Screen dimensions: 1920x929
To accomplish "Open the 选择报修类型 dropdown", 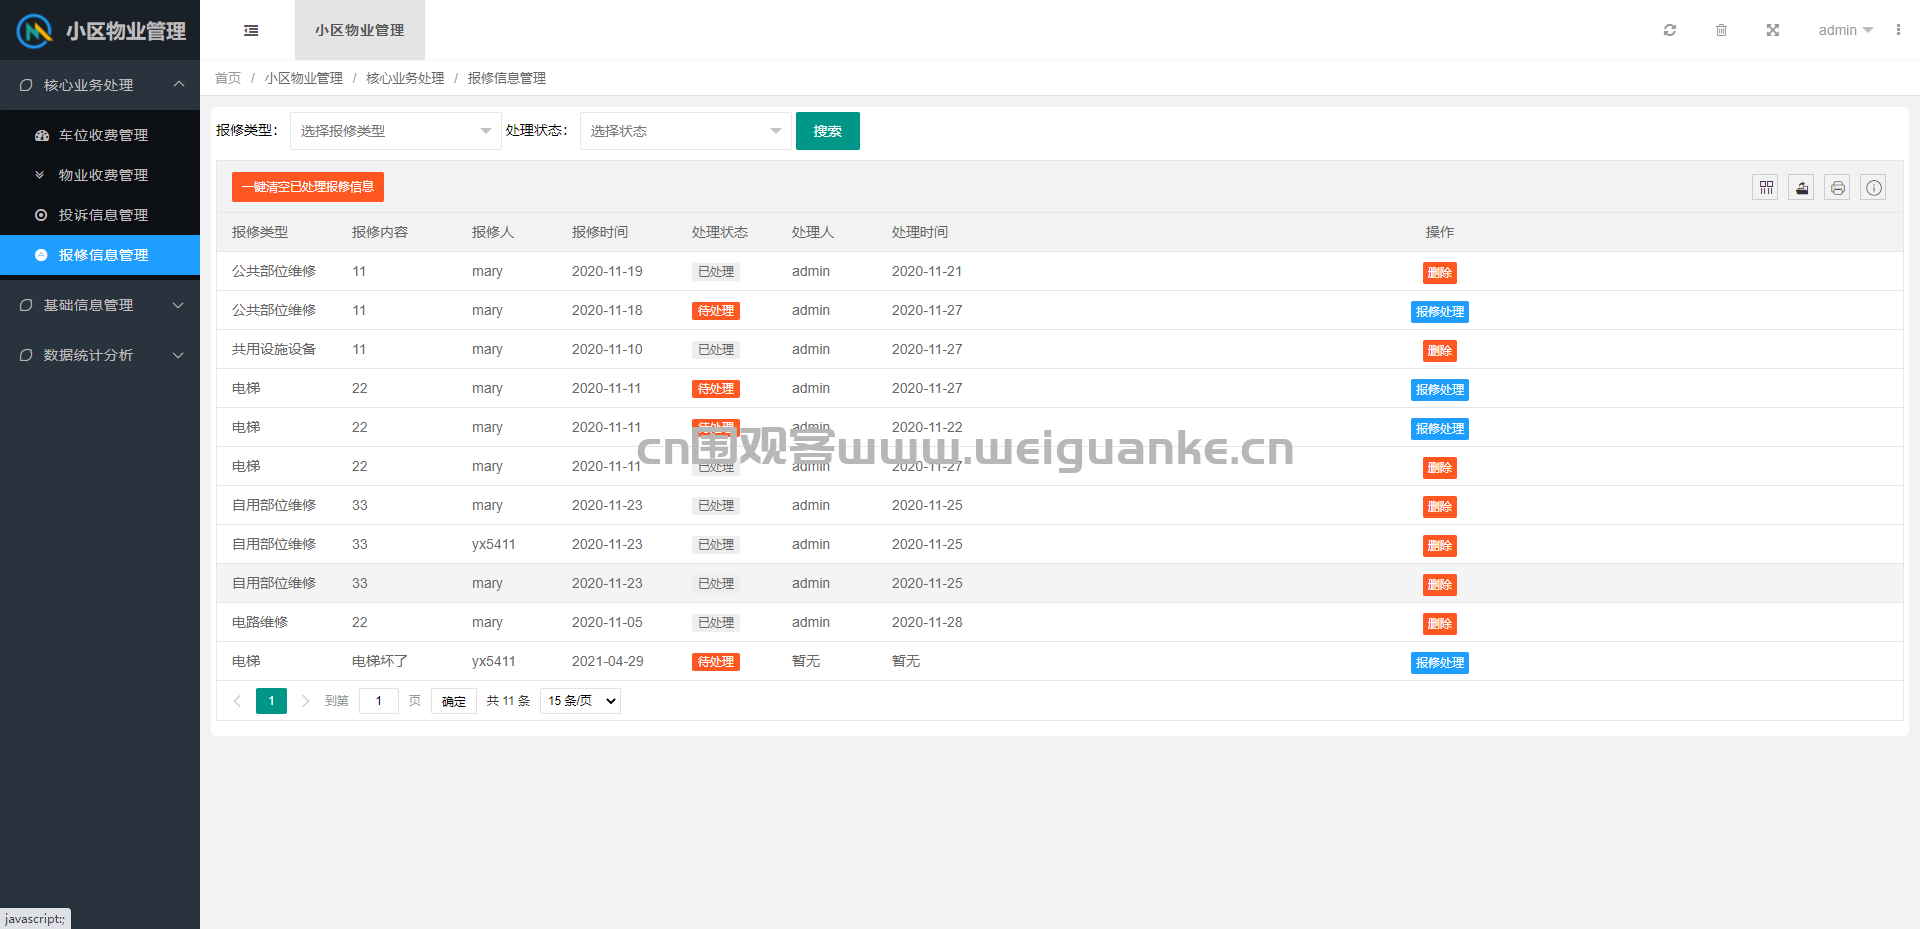I will 396,131.
